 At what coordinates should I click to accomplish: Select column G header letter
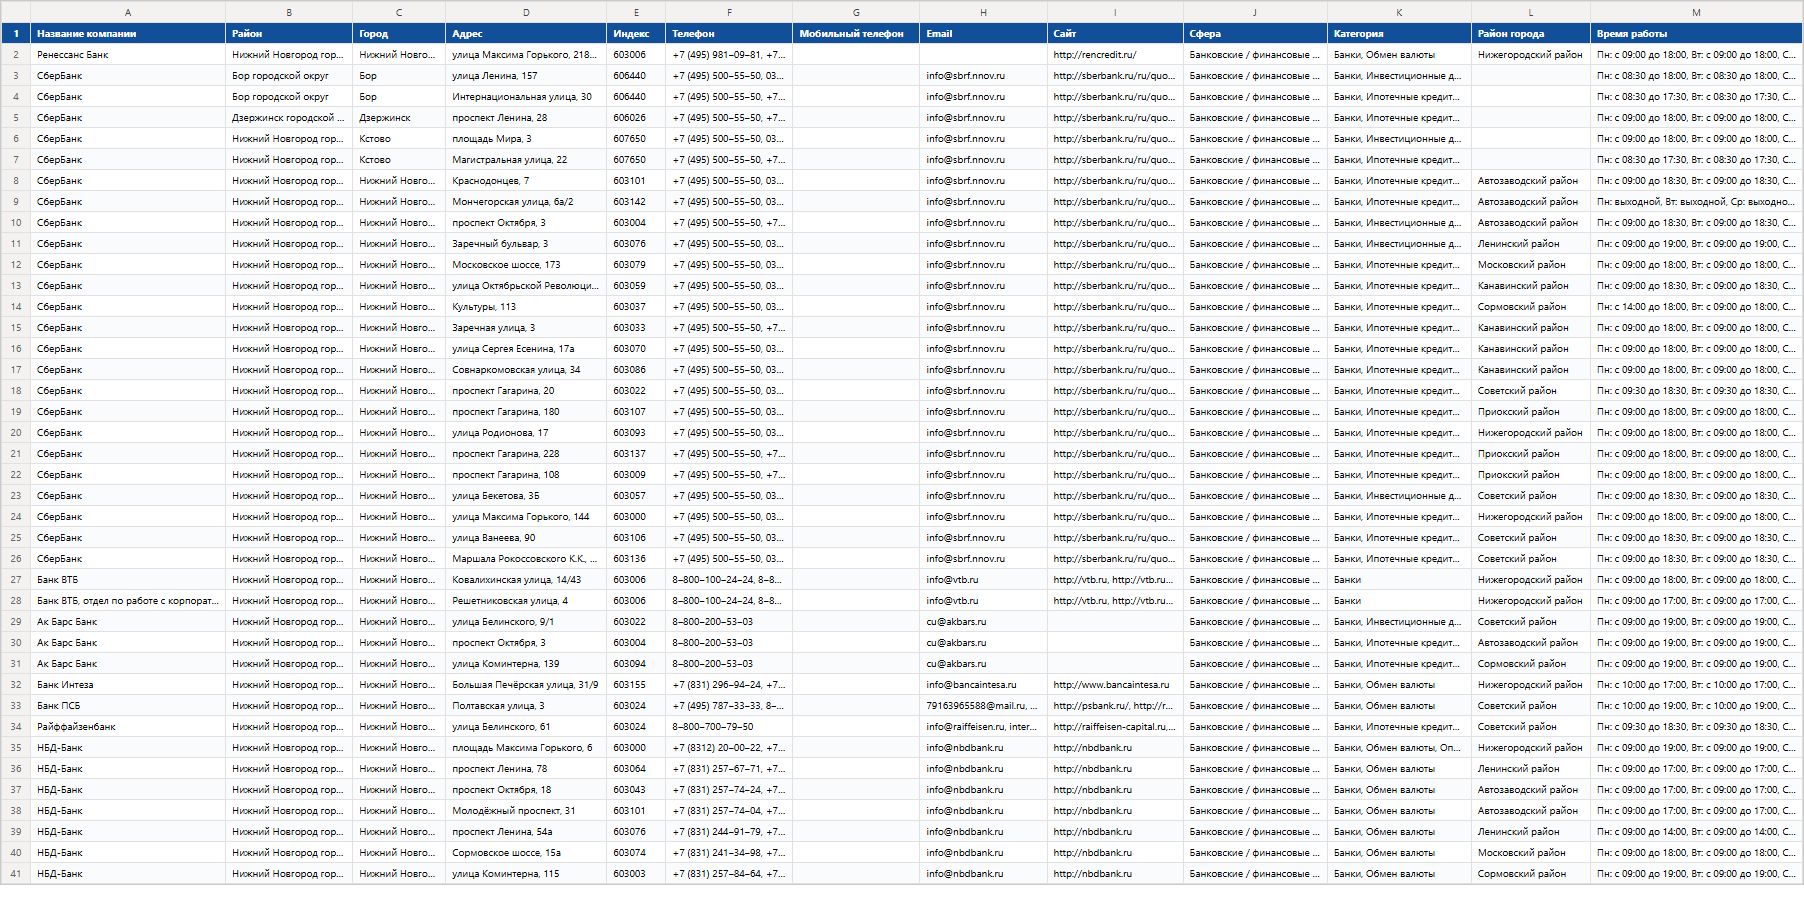tap(856, 12)
